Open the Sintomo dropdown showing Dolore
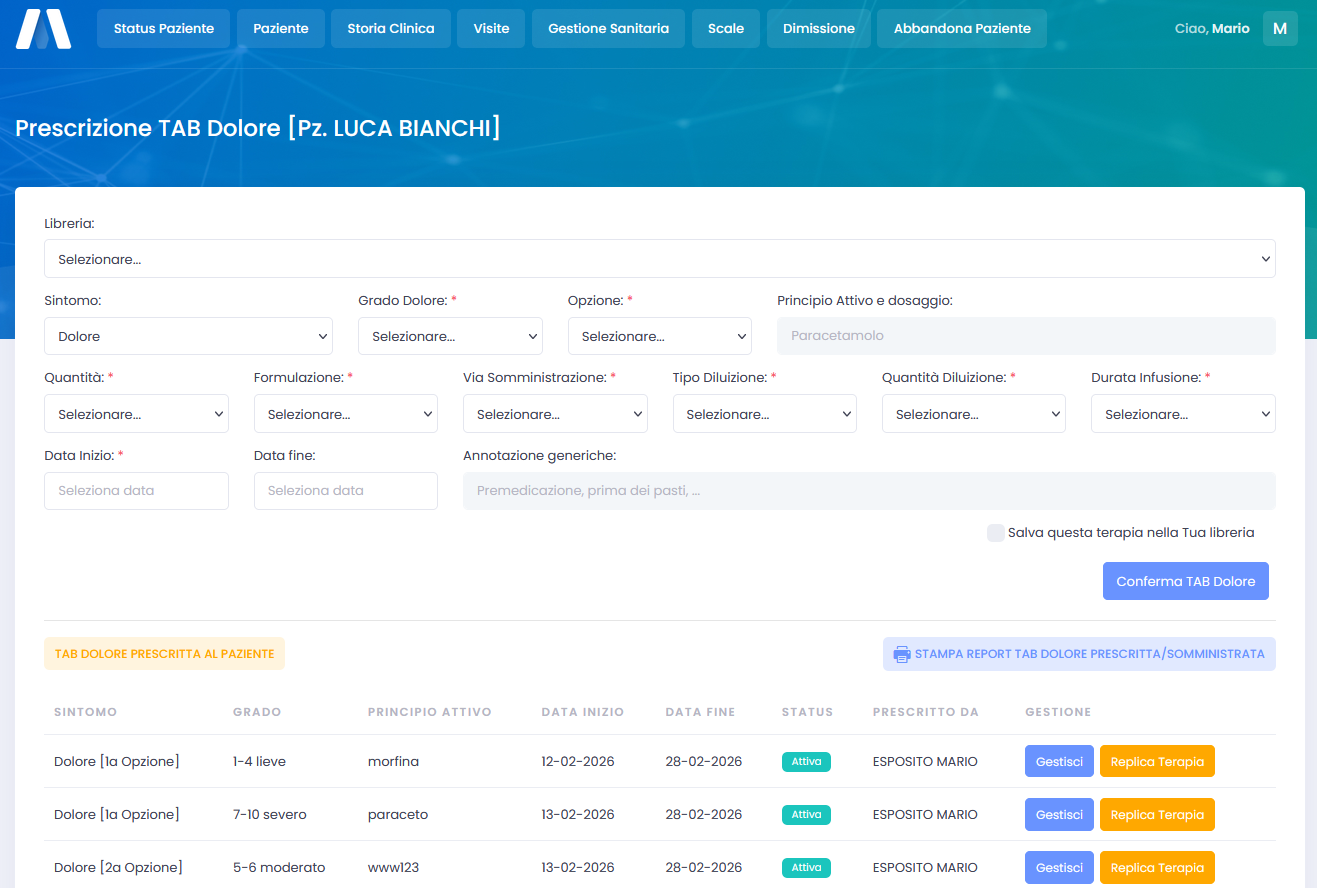This screenshot has width=1317, height=888. pos(188,336)
